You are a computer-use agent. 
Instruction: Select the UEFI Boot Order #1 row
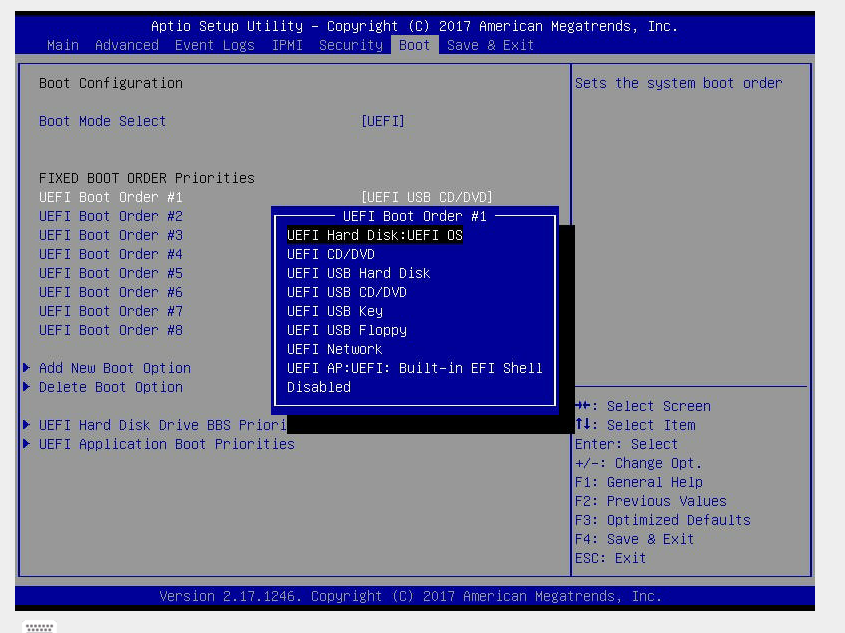click(110, 197)
